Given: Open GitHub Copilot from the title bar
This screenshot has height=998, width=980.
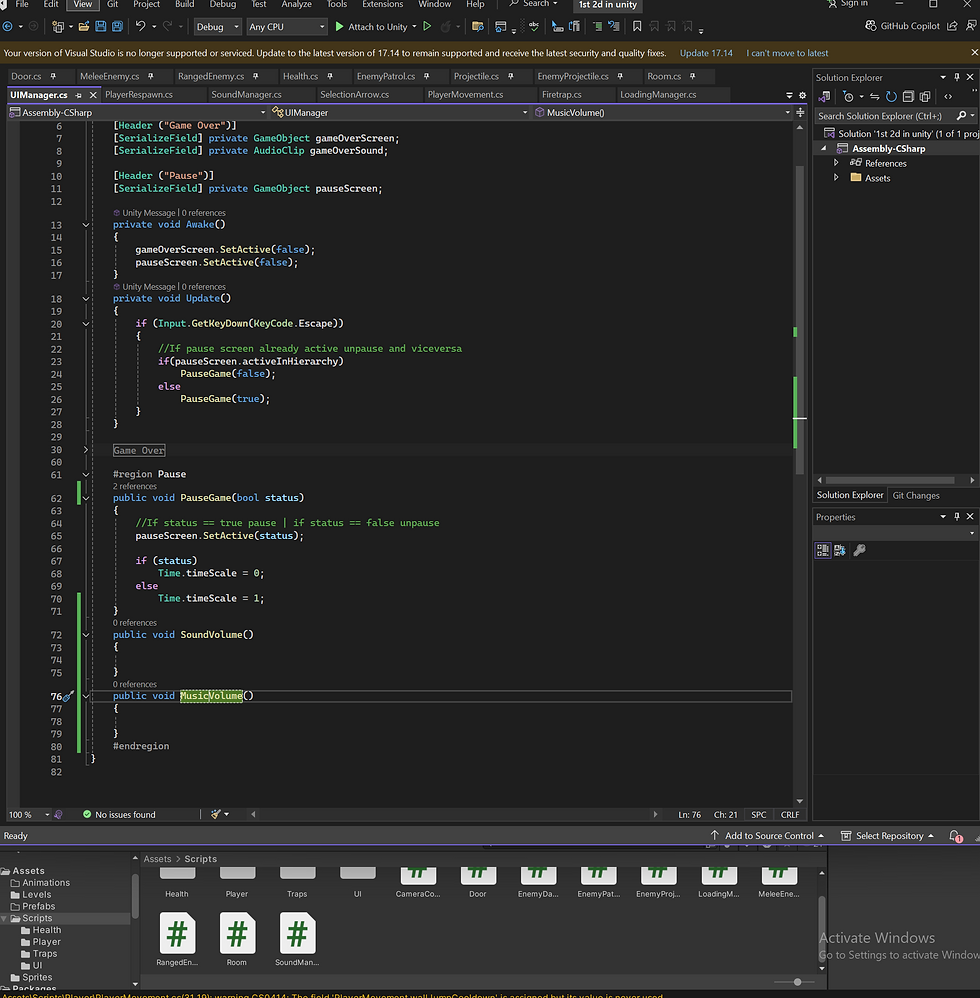Looking at the screenshot, I should pyautogui.click(x=902, y=26).
